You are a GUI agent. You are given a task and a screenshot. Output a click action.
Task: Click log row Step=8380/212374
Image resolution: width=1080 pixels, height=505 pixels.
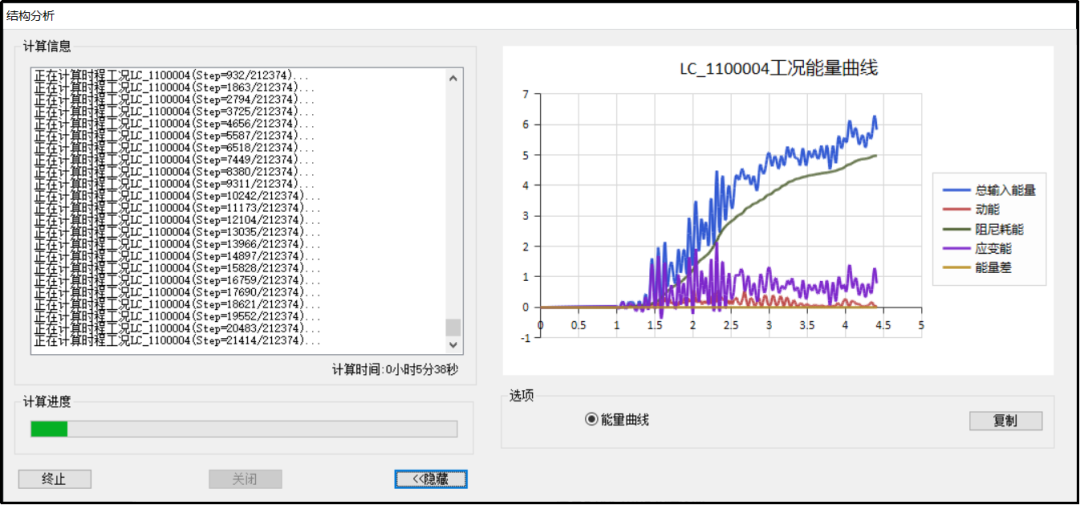point(175,172)
